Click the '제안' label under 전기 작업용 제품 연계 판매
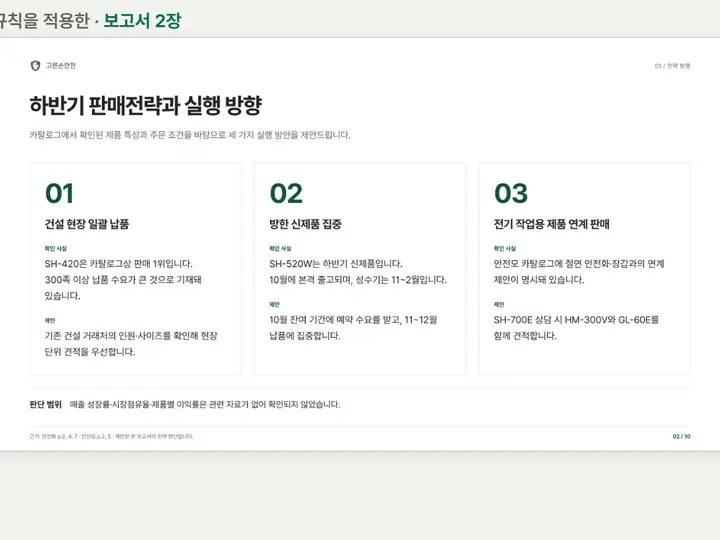This screenshot has width=720, height=540. [499, 304]
